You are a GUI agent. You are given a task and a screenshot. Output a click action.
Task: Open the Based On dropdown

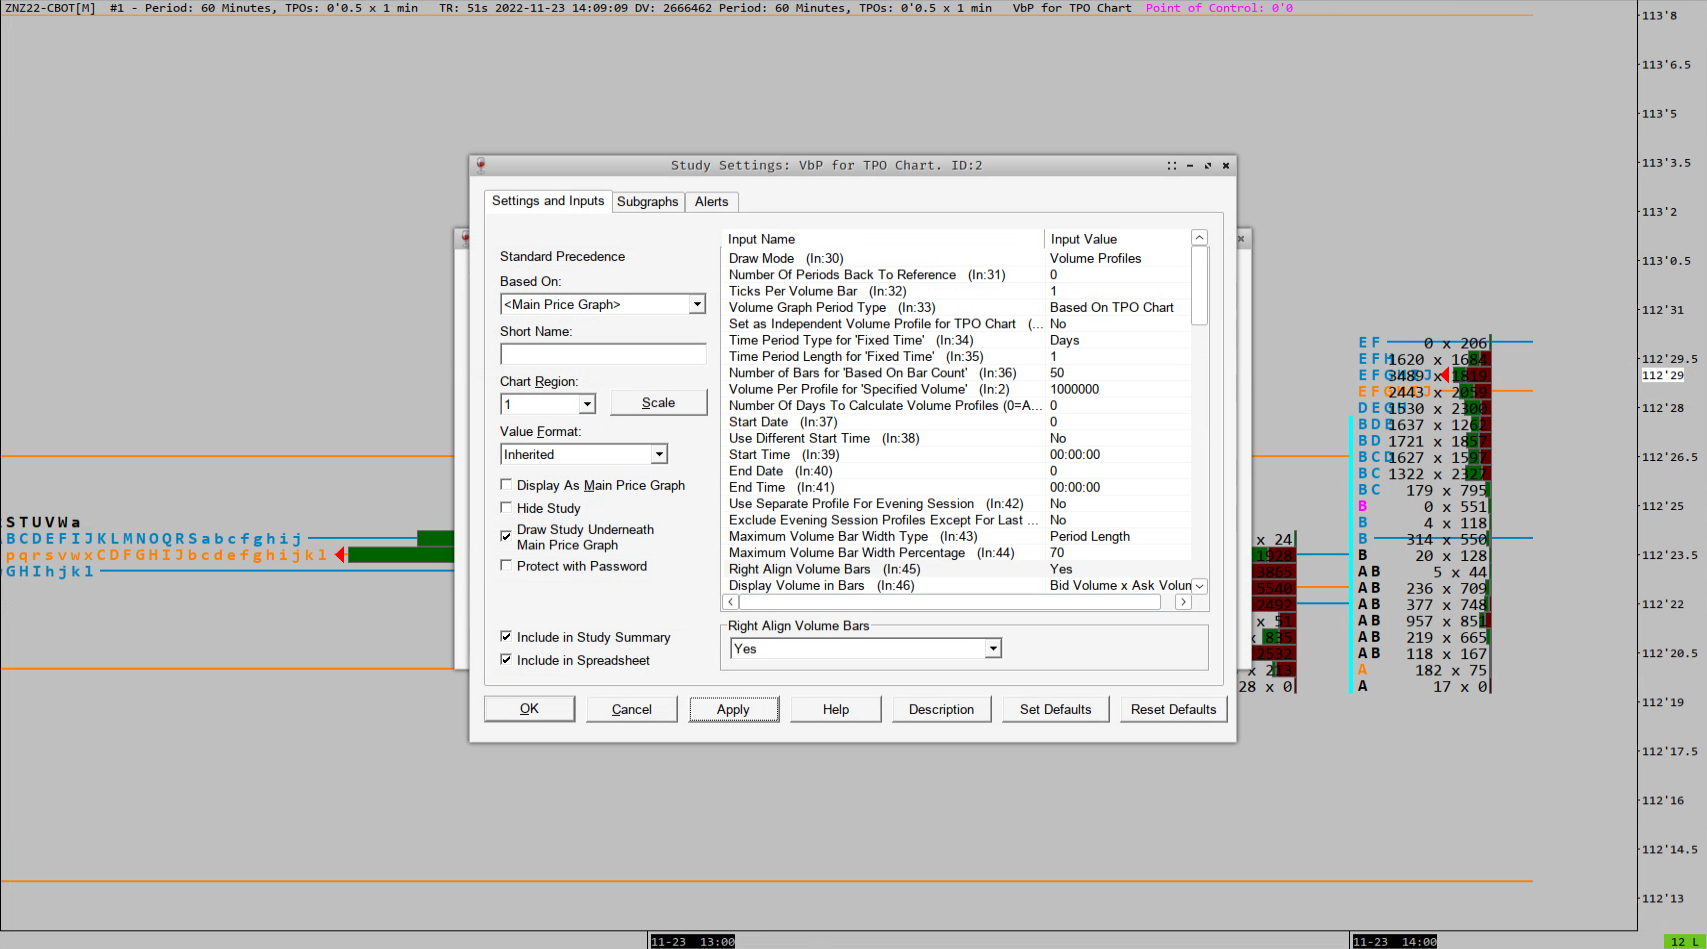[697, 304]
